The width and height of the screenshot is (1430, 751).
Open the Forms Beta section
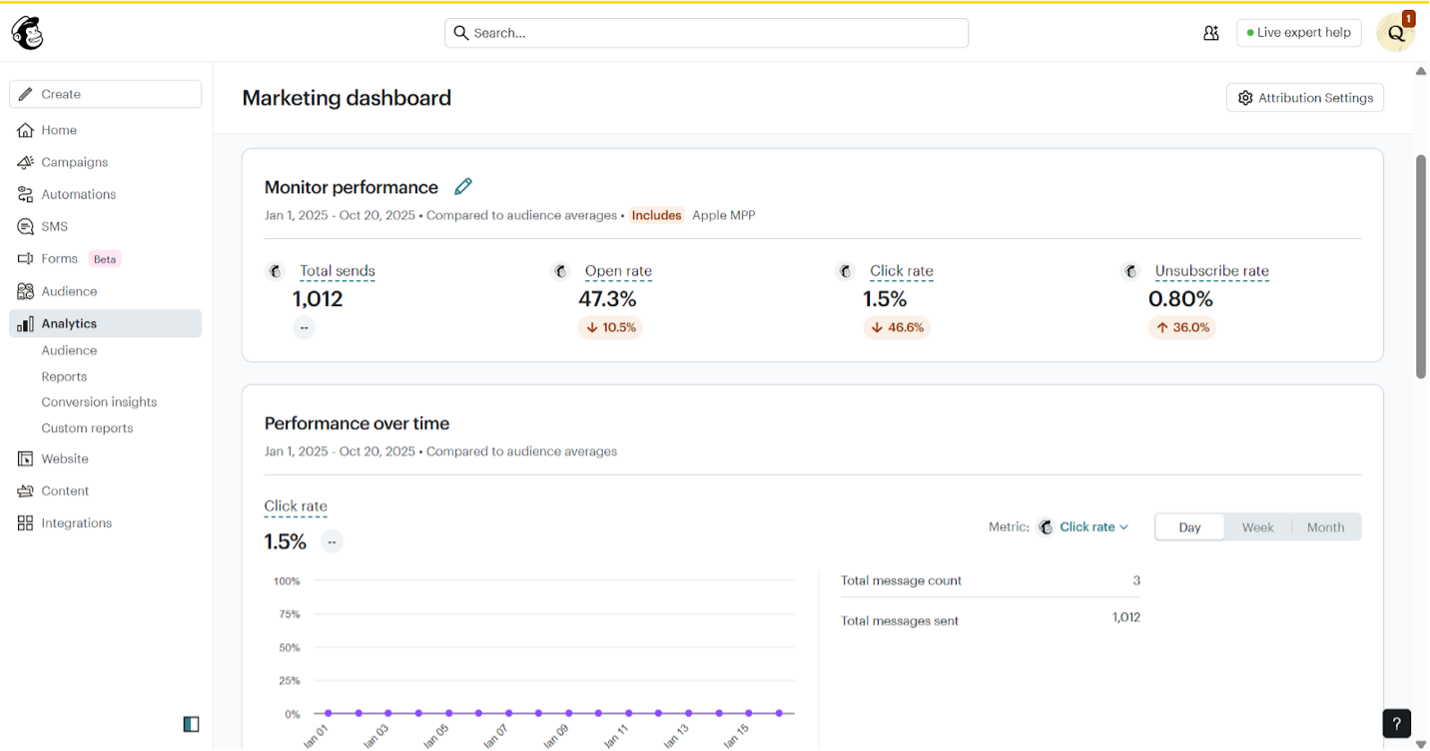[x=105, y=259]
